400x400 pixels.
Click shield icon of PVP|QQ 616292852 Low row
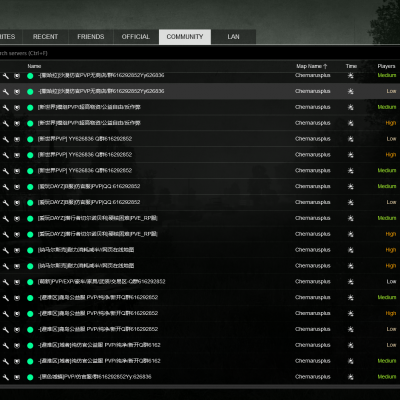pos(17,203)
